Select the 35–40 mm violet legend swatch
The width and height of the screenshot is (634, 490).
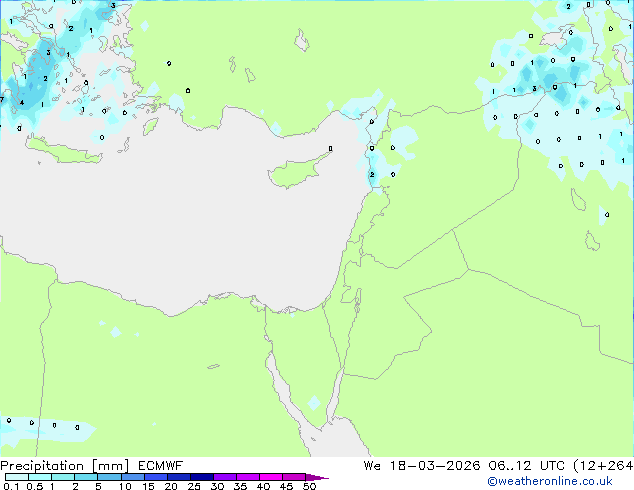click(x=247, y=477)
